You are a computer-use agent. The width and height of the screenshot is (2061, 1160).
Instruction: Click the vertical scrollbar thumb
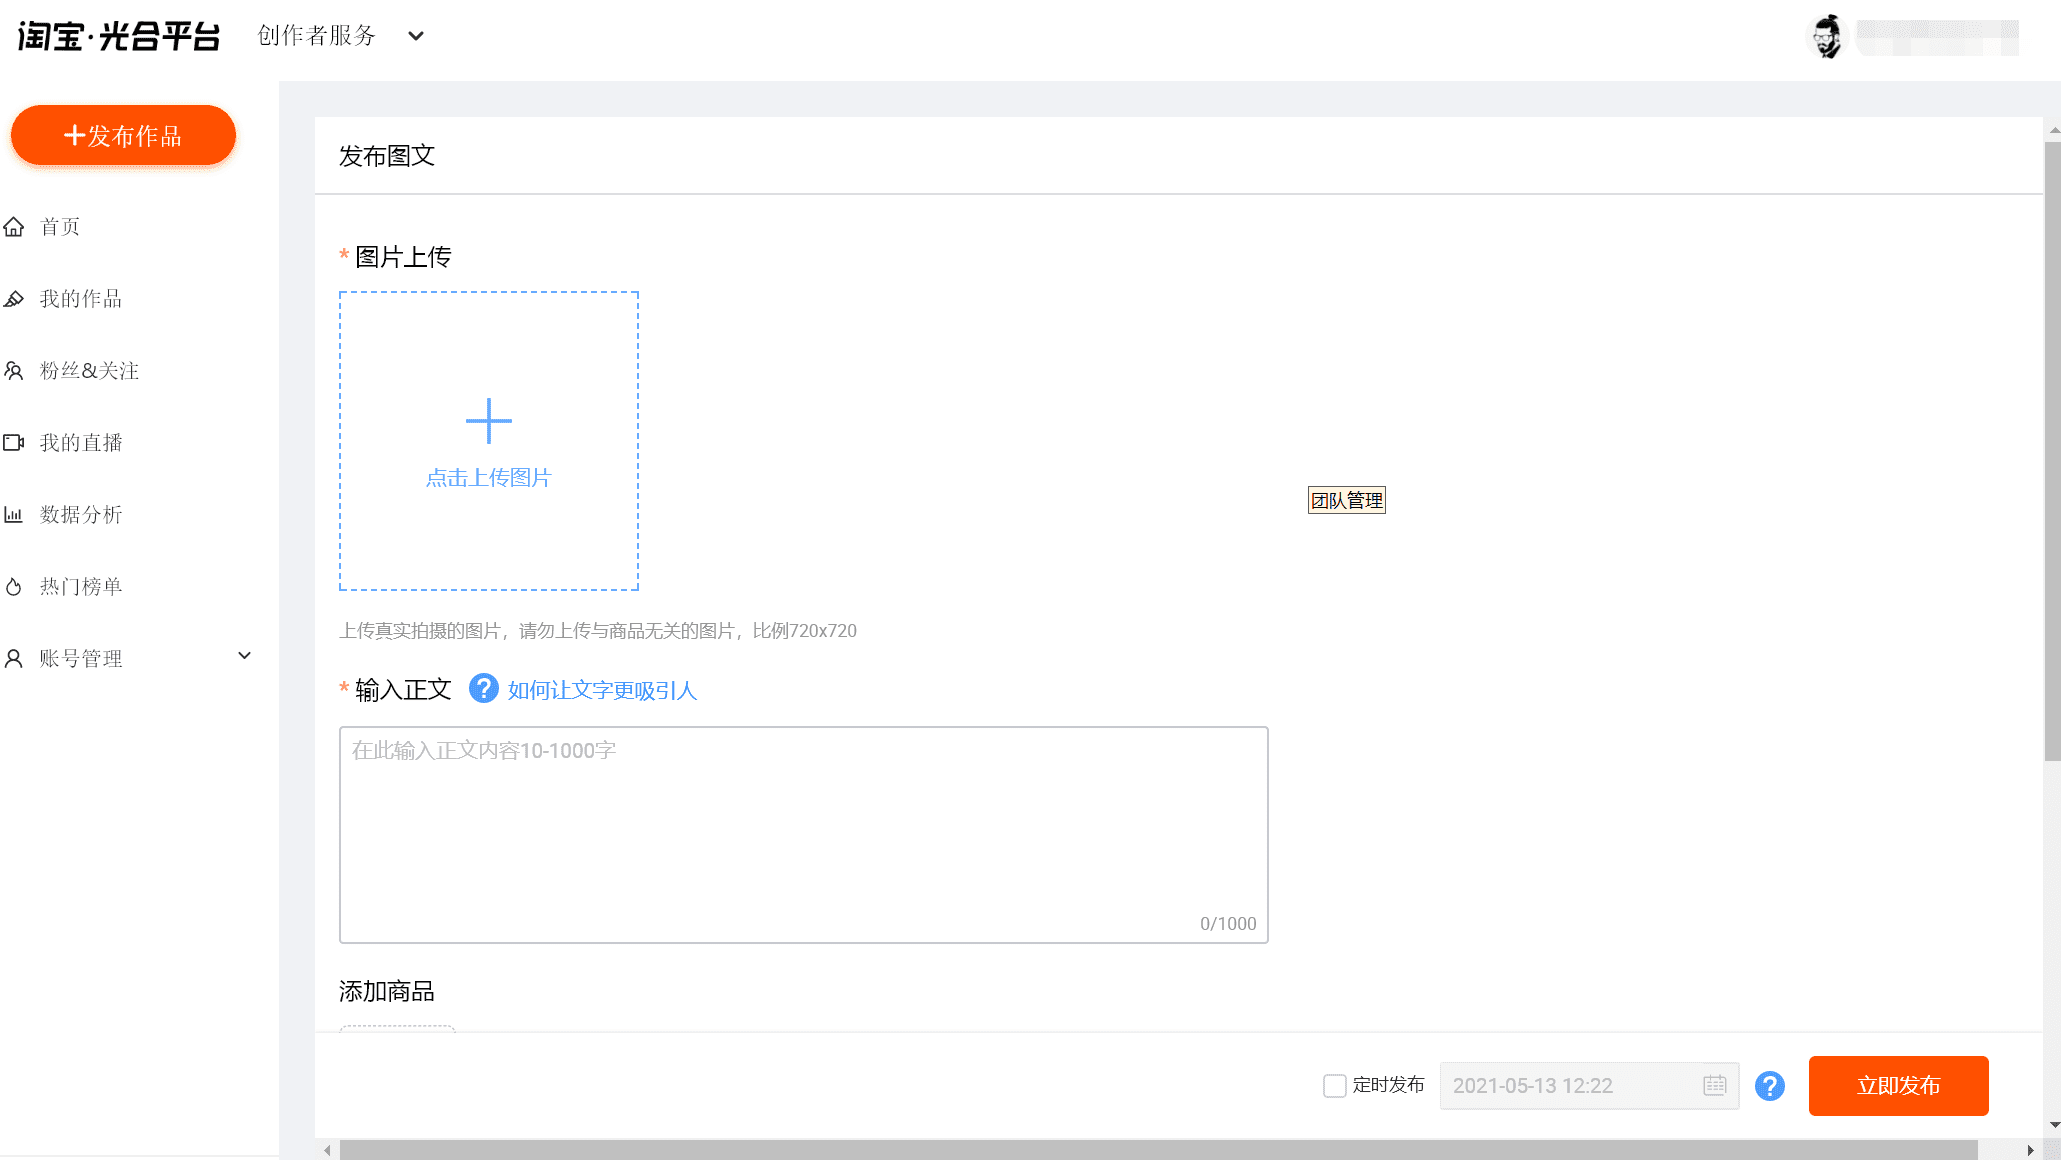click(x=2052, y=450)
